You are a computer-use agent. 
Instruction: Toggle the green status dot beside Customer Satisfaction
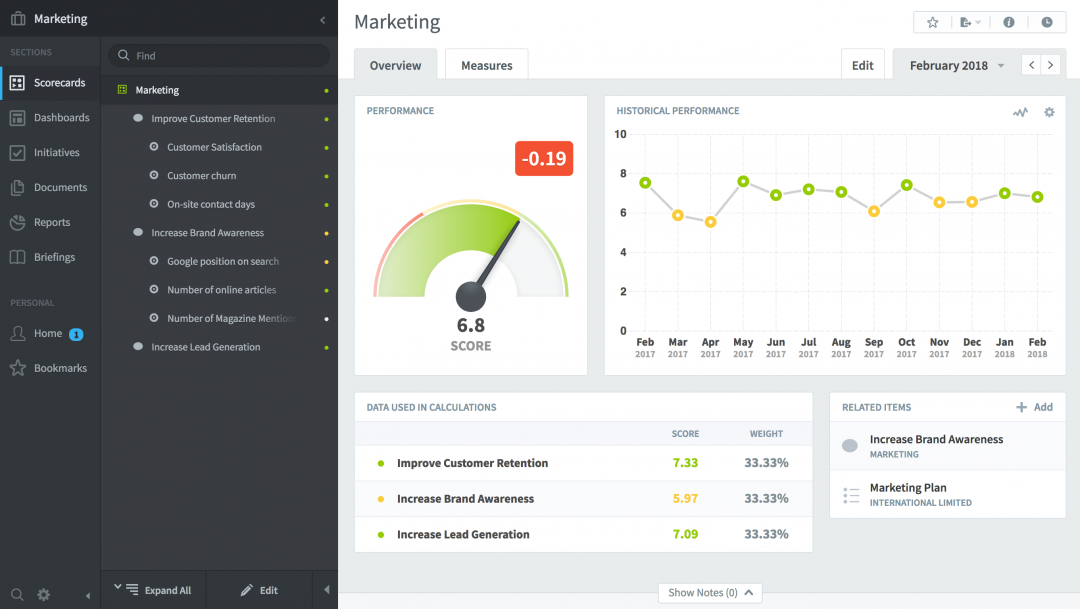(327, 146)
